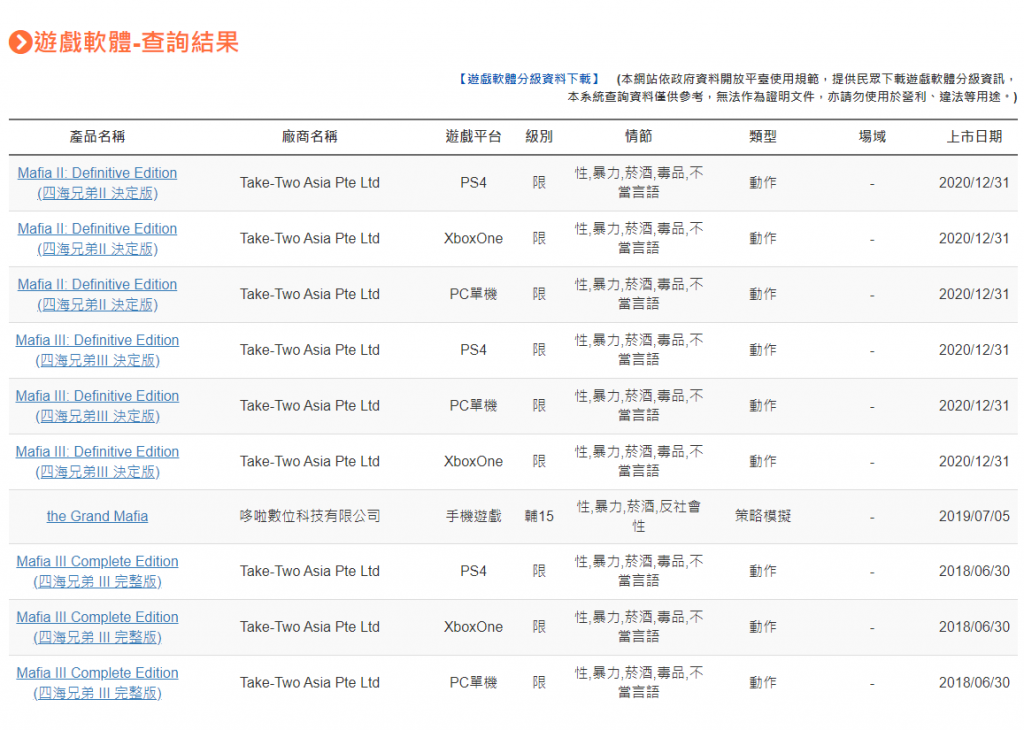Click the 上市日期 column header

[974, 136]
